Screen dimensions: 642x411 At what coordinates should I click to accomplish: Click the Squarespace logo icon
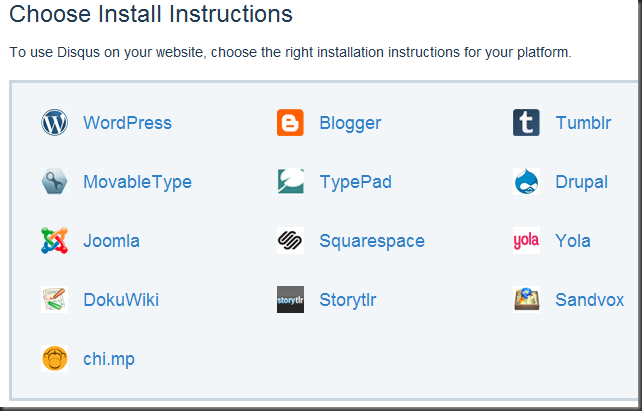click(290, 240)
